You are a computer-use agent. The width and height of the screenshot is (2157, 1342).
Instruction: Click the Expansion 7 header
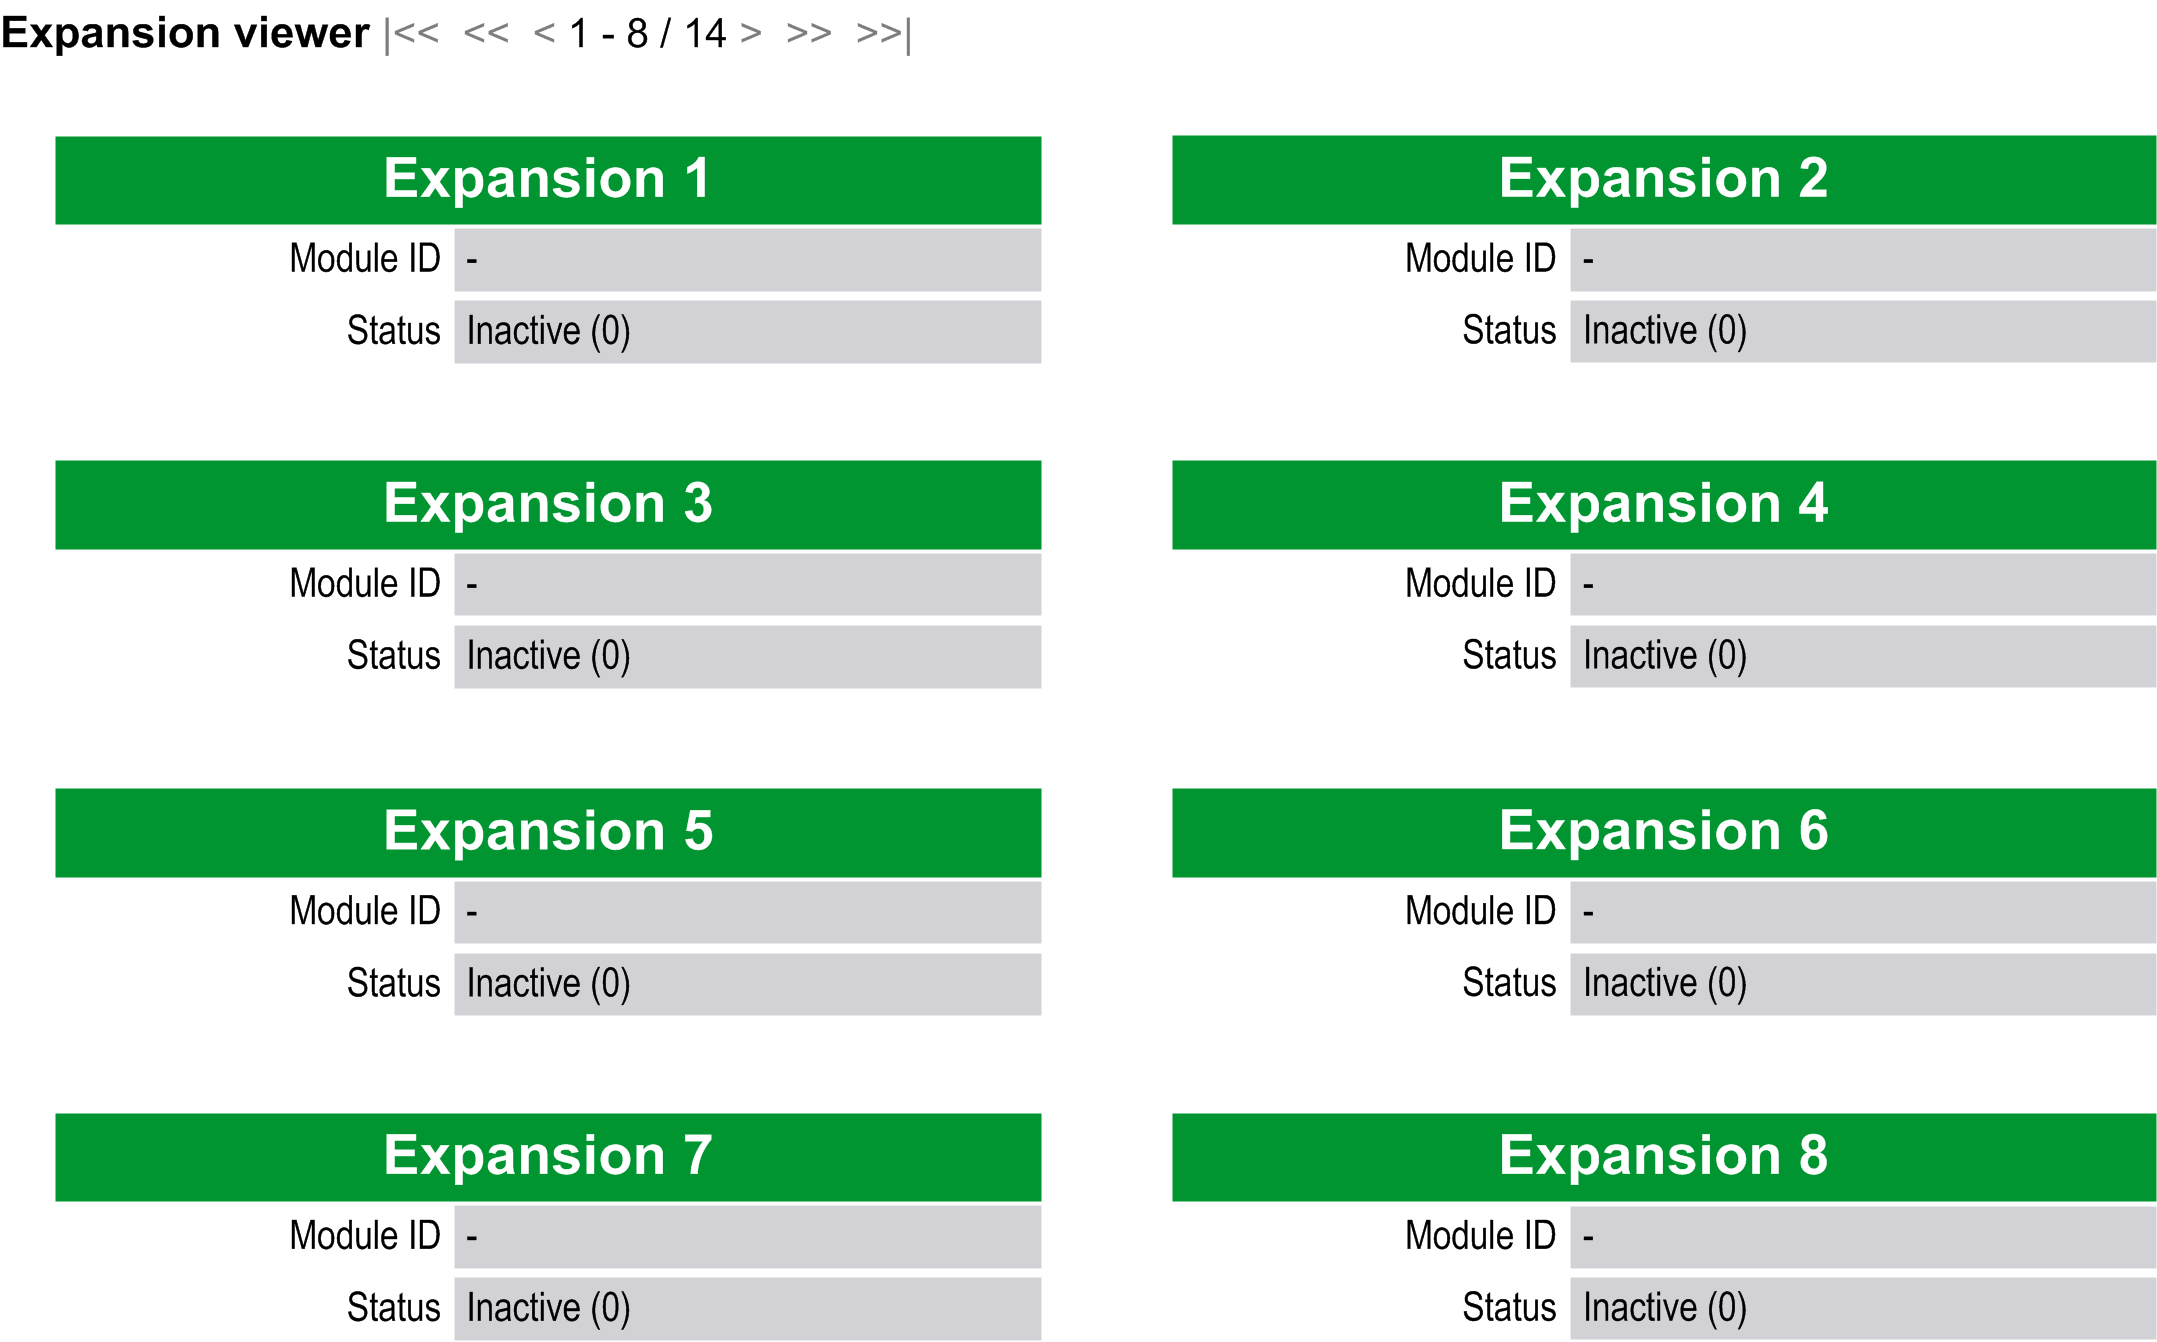548,1157
